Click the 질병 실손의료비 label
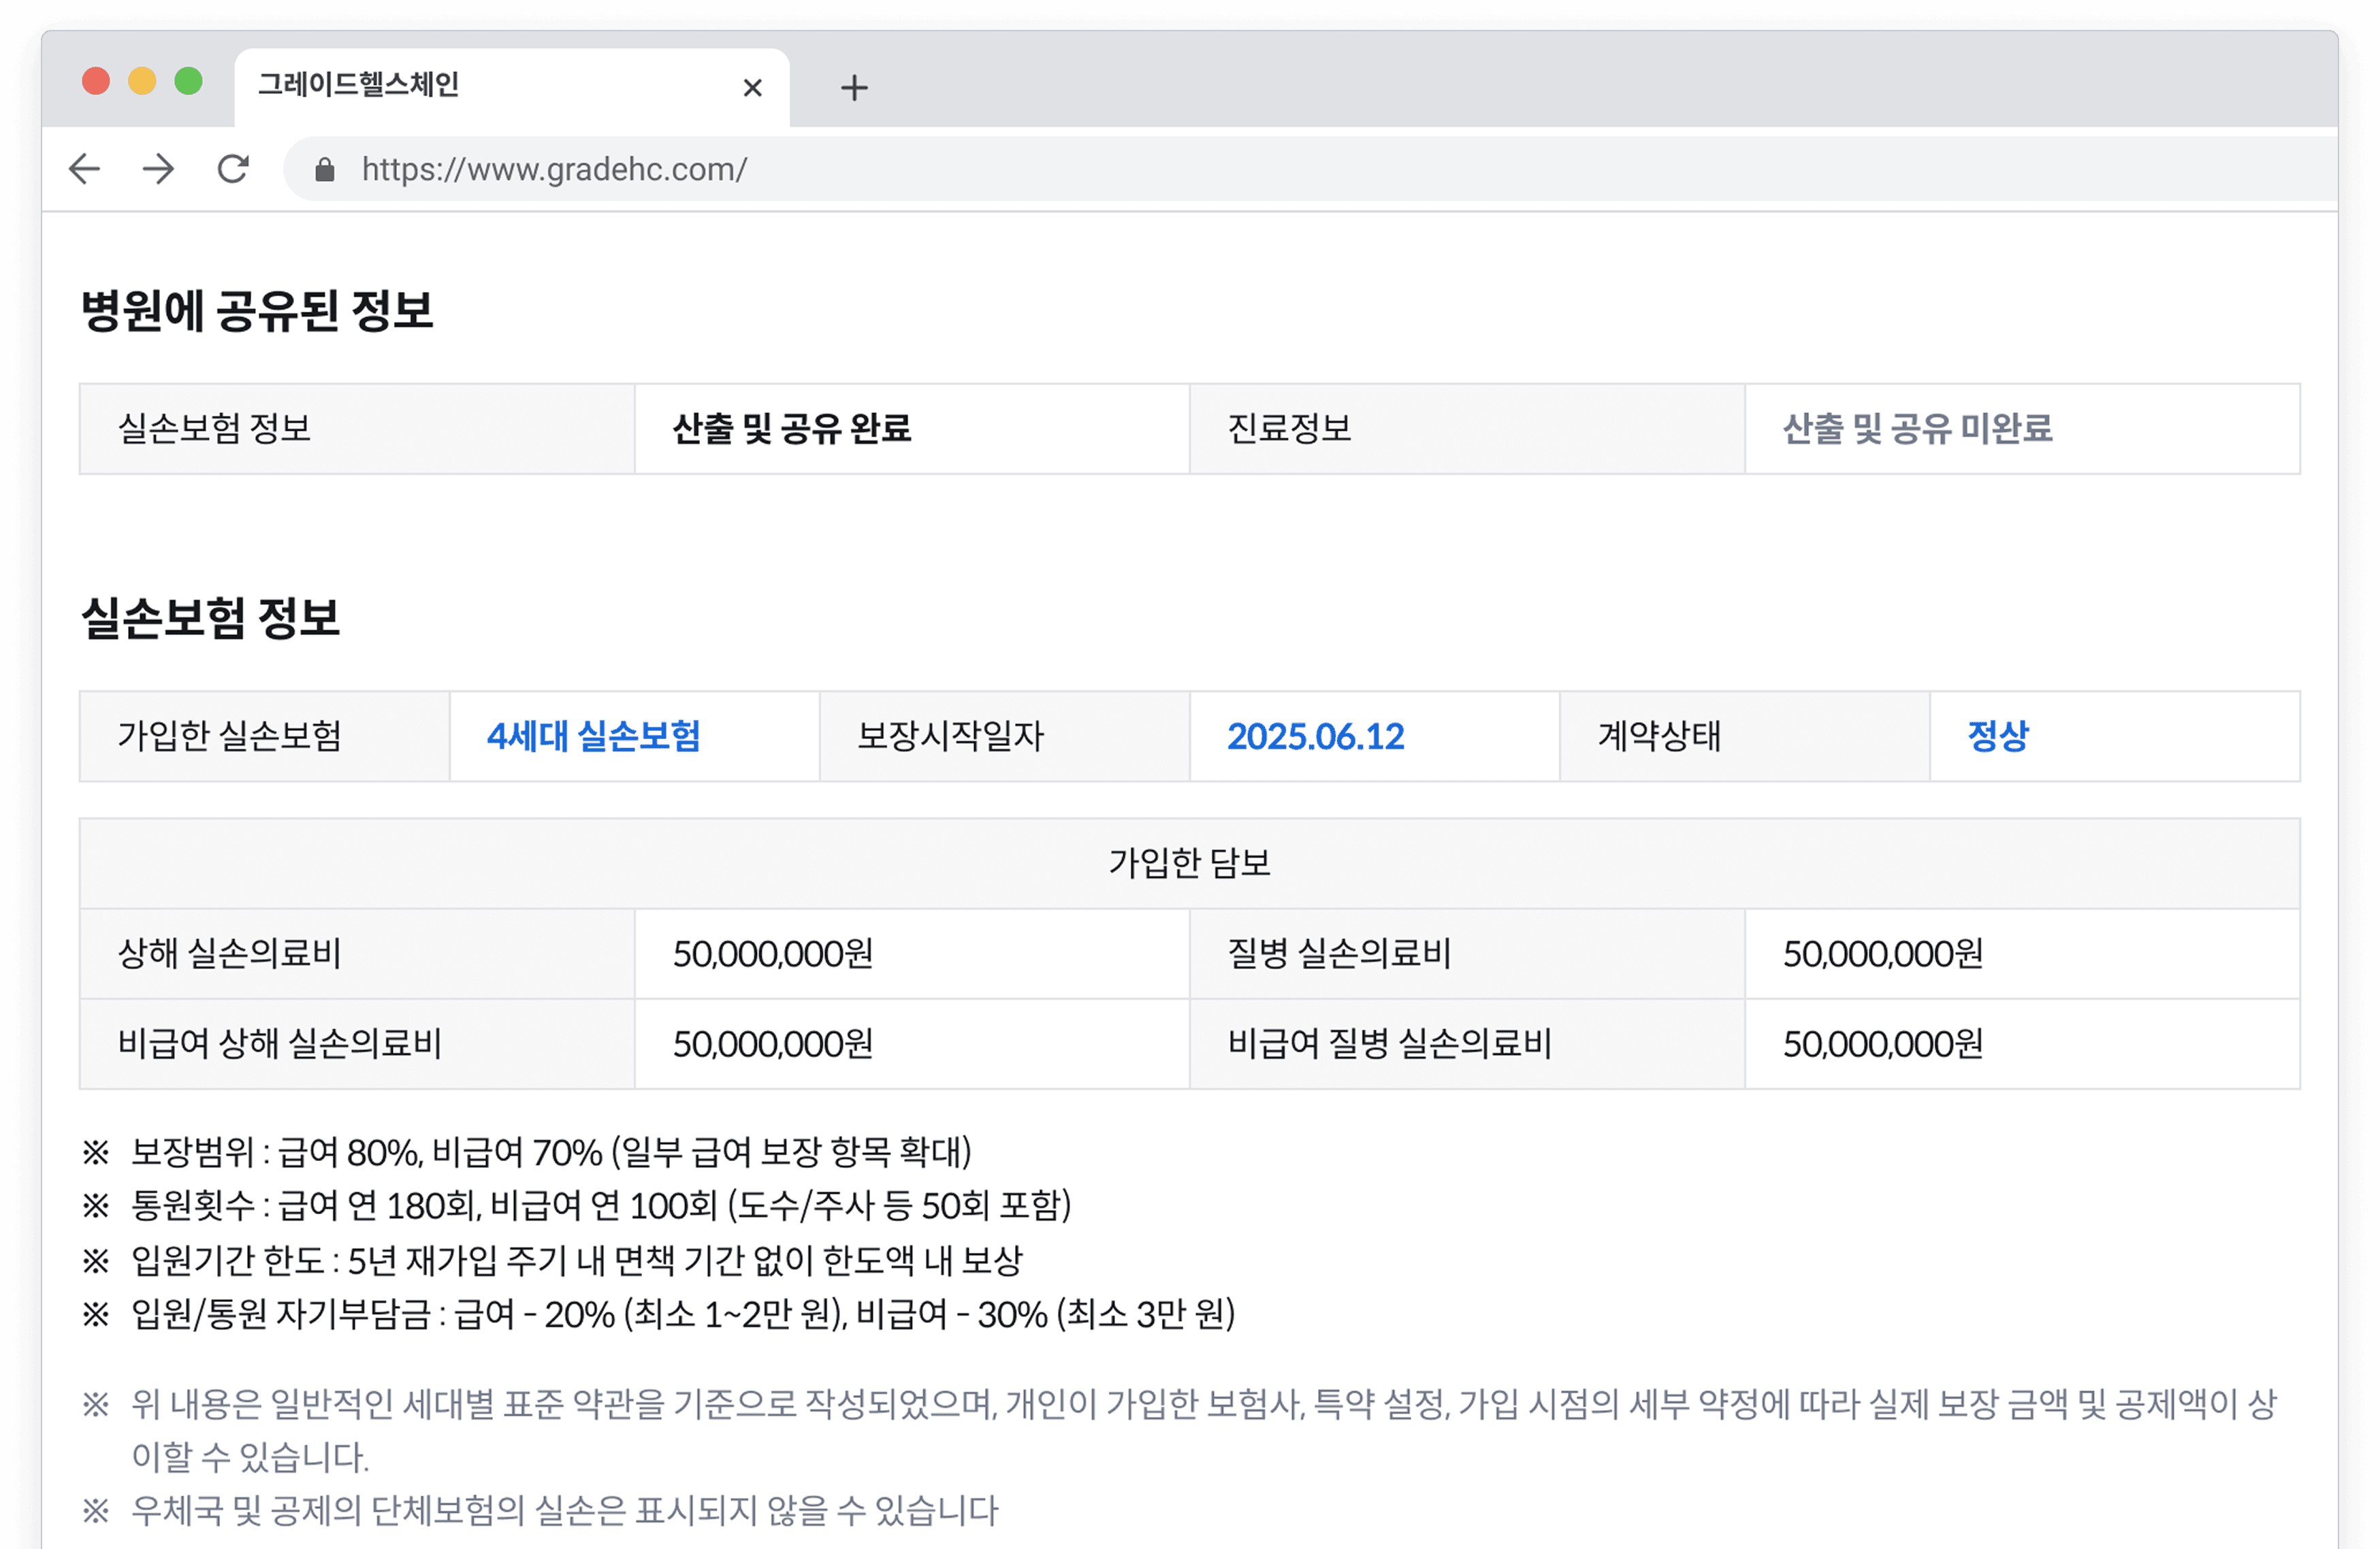 coord(1339,953)
